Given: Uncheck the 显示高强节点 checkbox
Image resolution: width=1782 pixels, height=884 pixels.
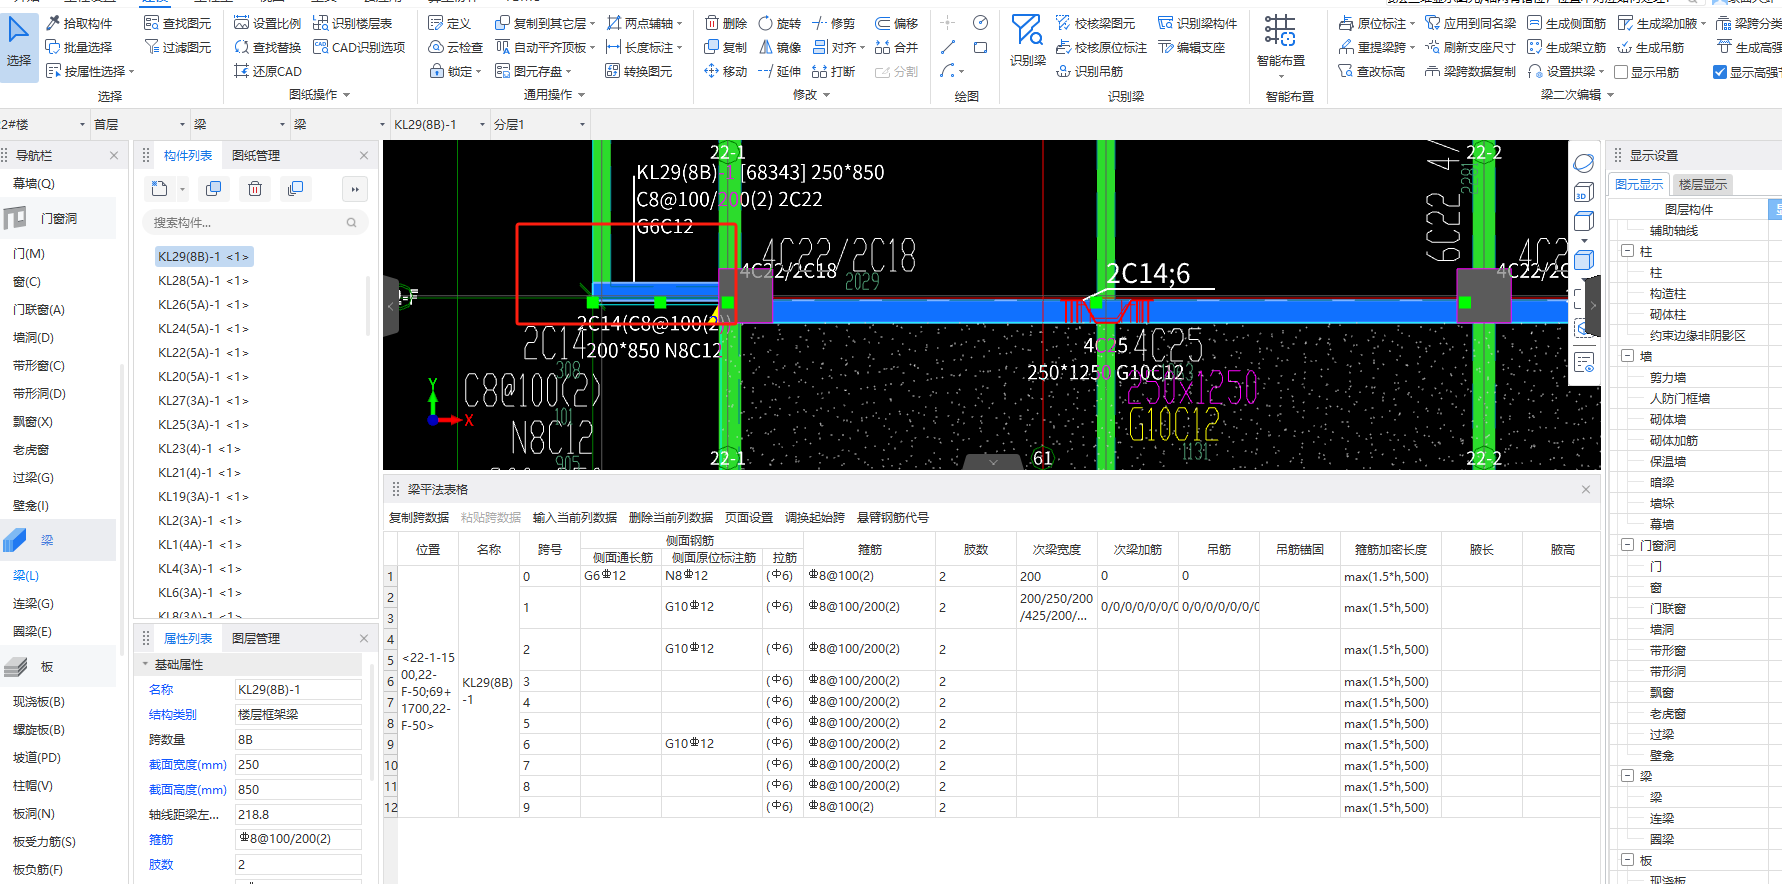Looking at the screenshot, I should click(1720, 72).
